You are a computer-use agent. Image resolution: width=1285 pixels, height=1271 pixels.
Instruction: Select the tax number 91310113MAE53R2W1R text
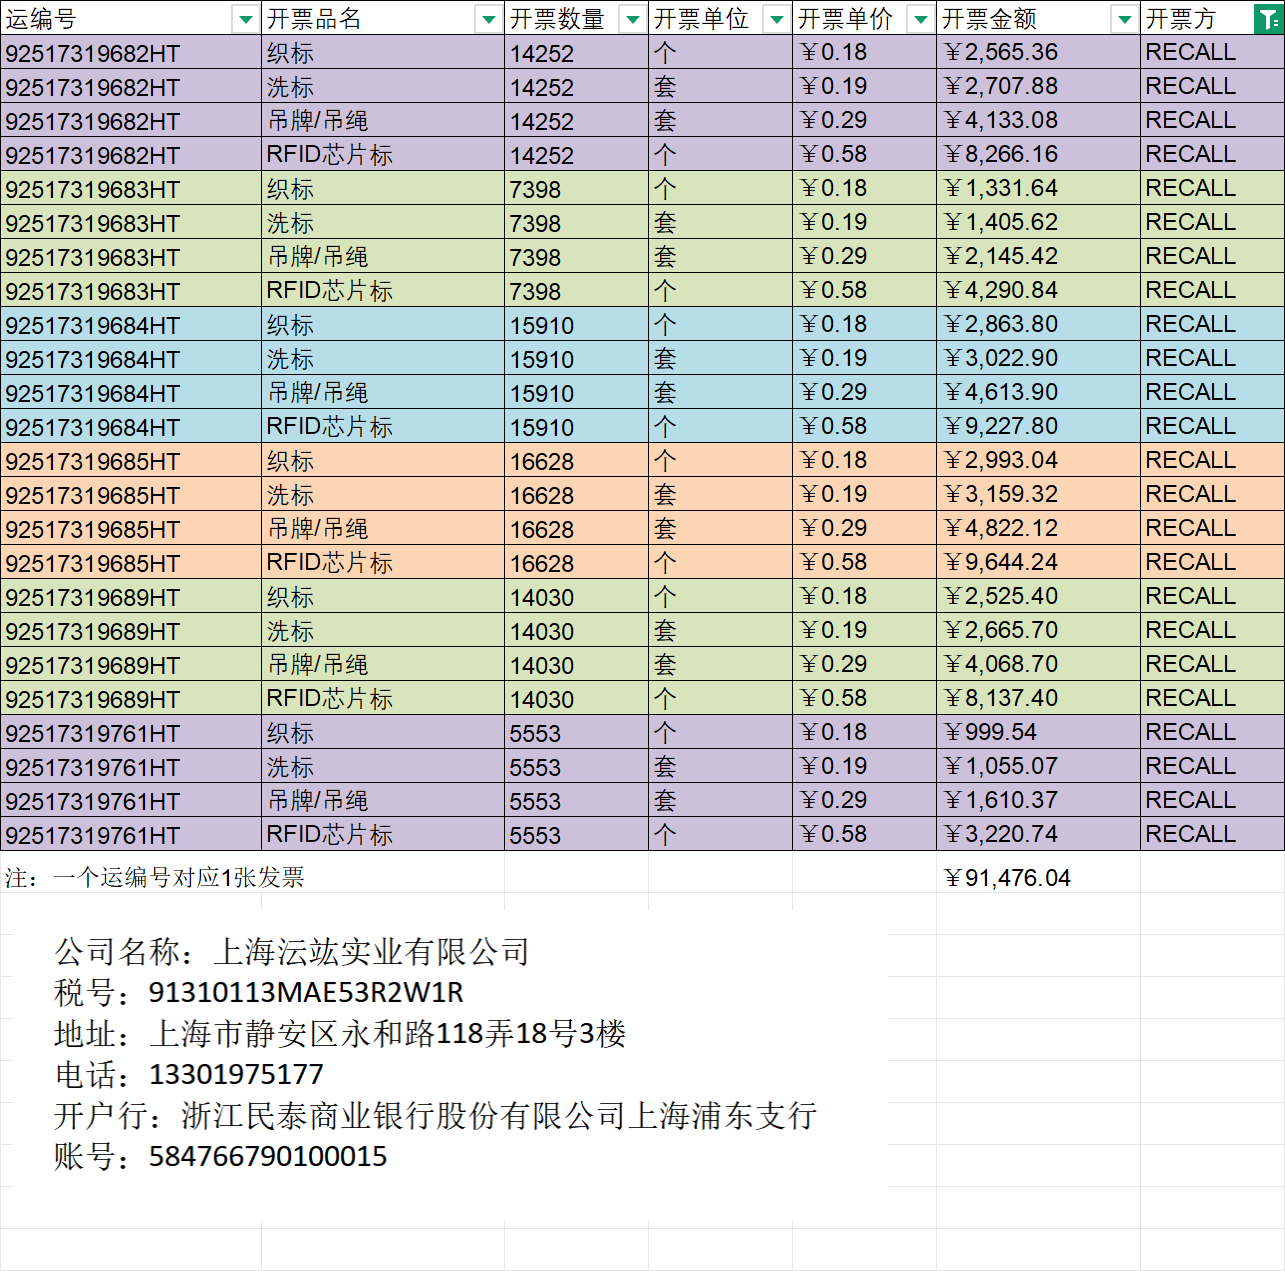tap(306, 992)
